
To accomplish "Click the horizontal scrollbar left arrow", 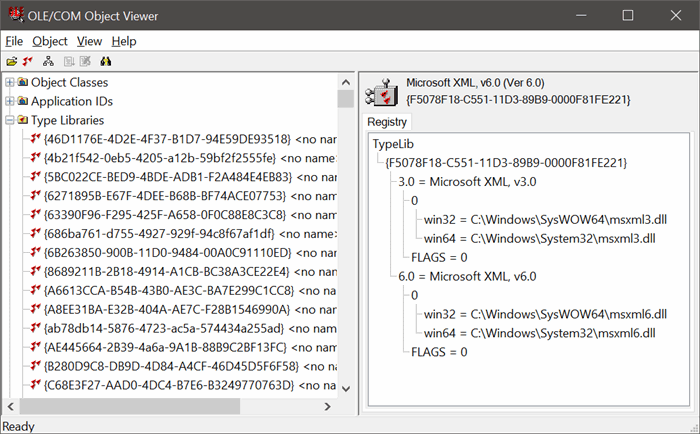I will pyautogui.click(x=11, y=406).
